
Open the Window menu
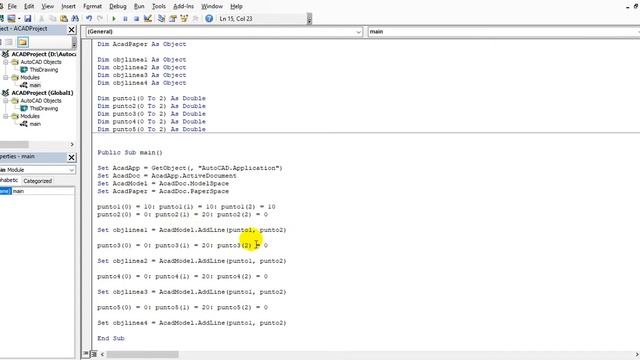coord(212,6)
